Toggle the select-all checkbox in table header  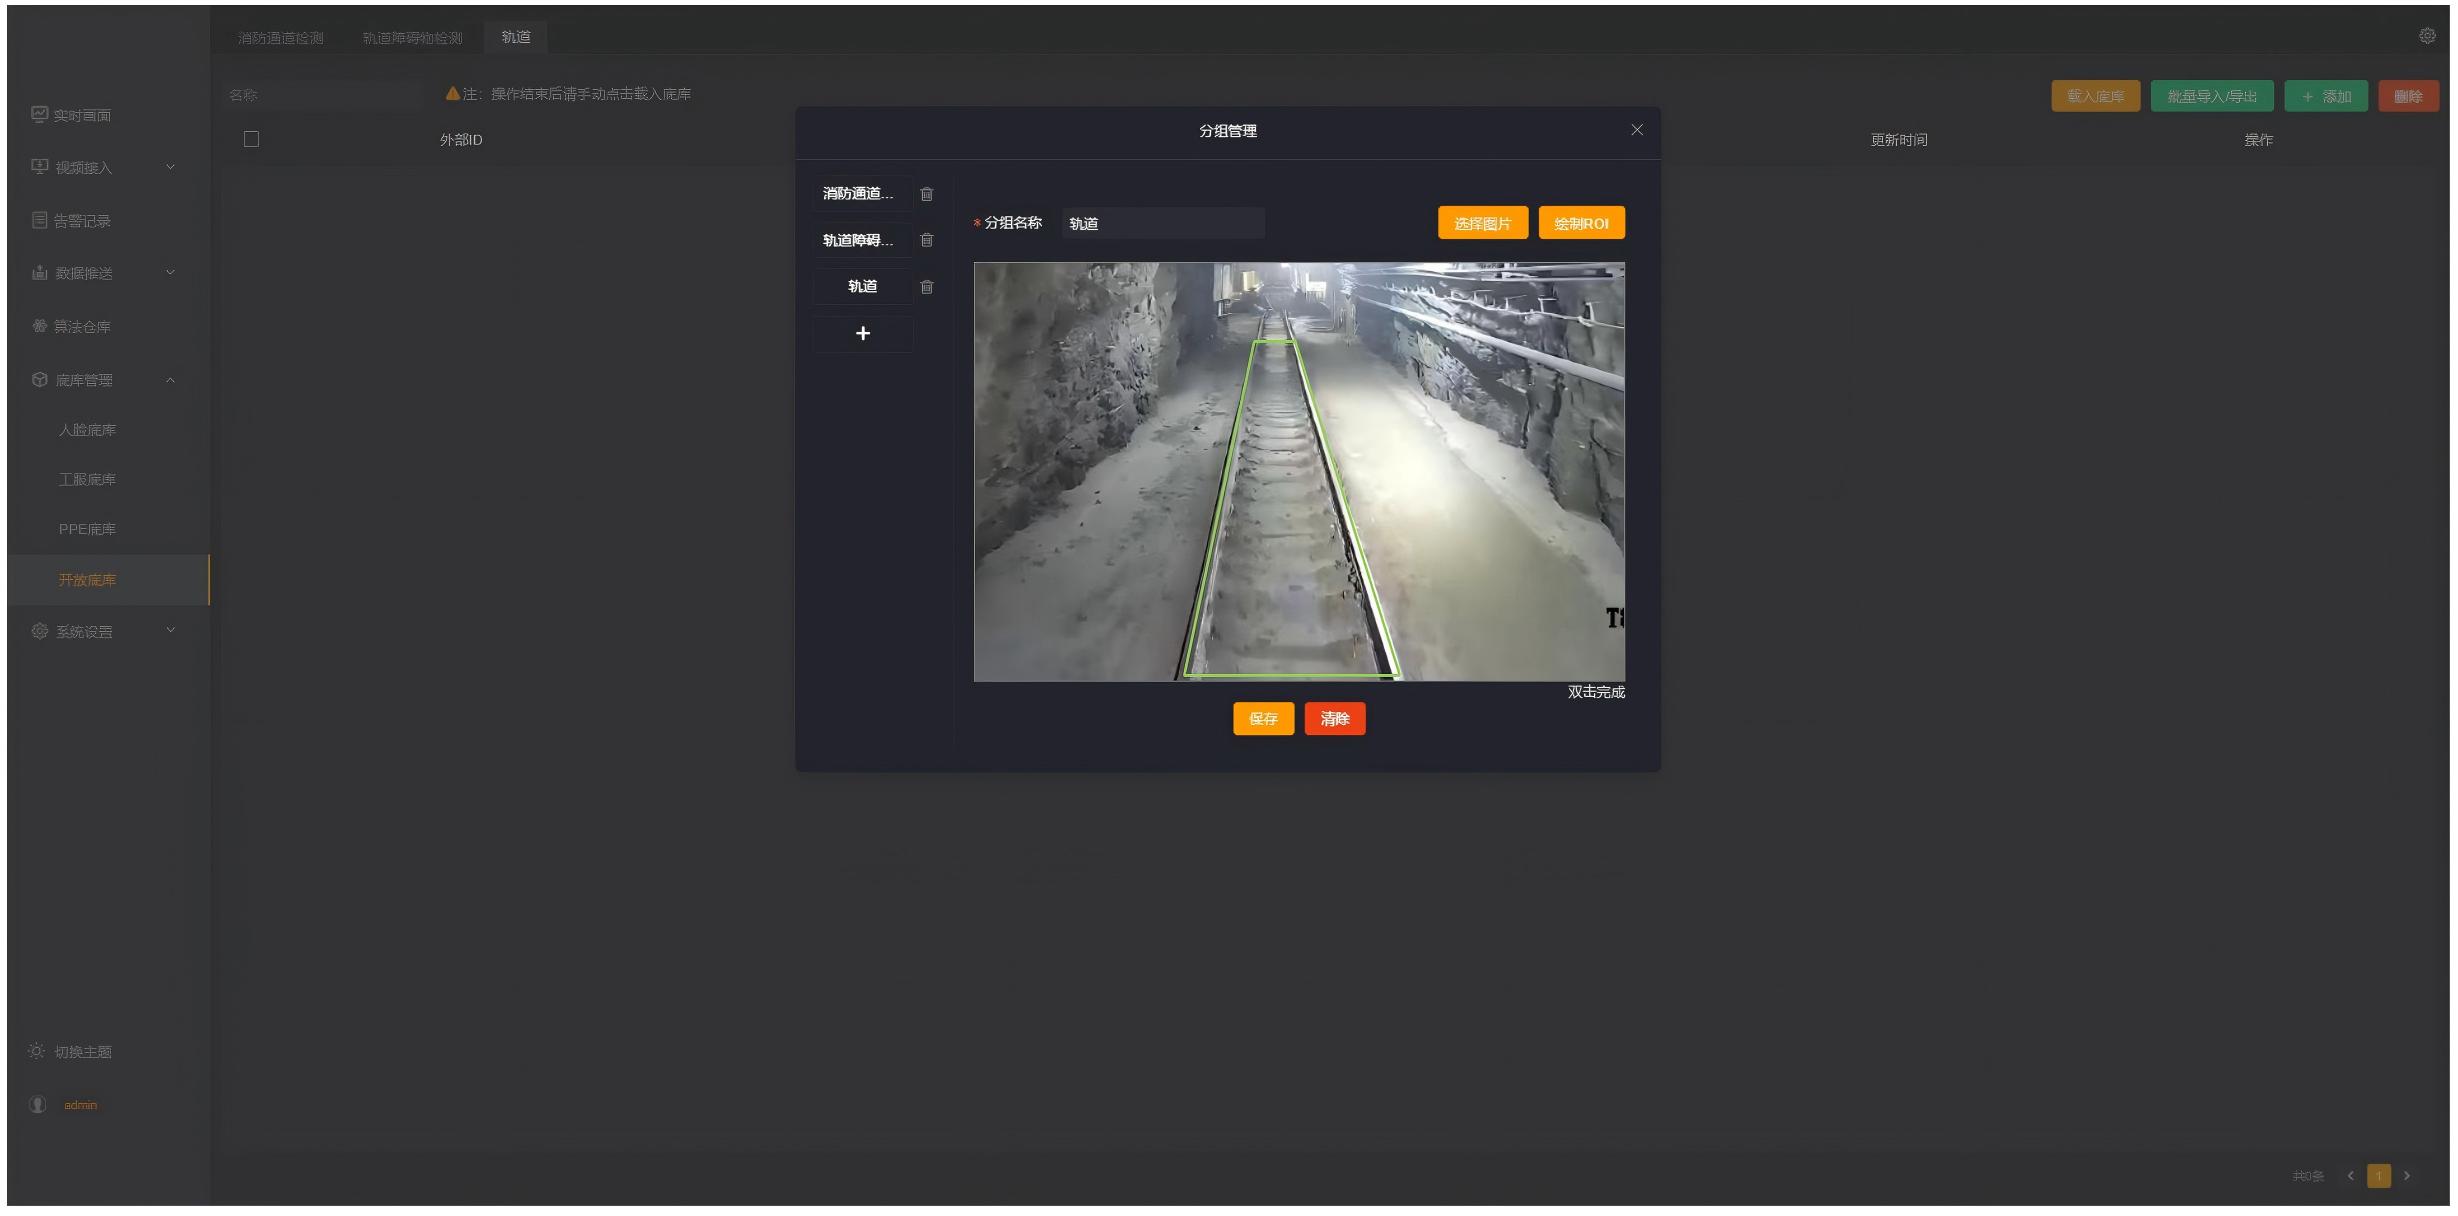[x=251, y=139]
